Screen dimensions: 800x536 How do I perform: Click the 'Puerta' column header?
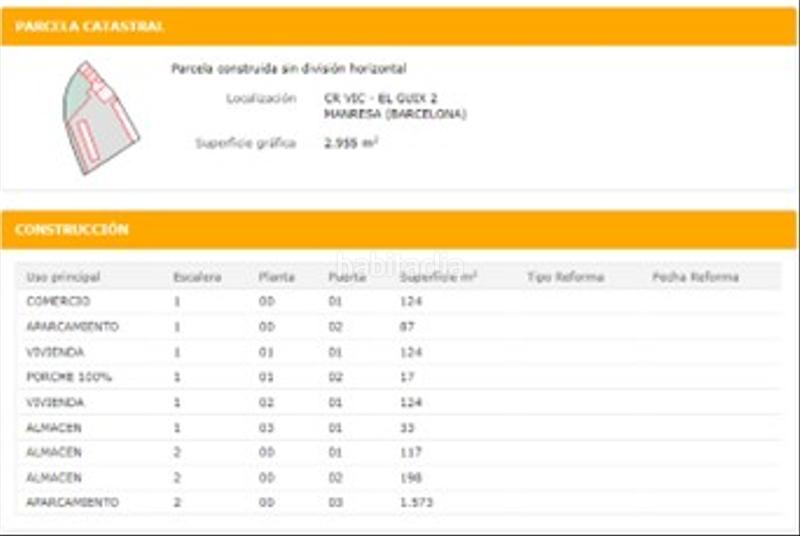pos(346,277)
